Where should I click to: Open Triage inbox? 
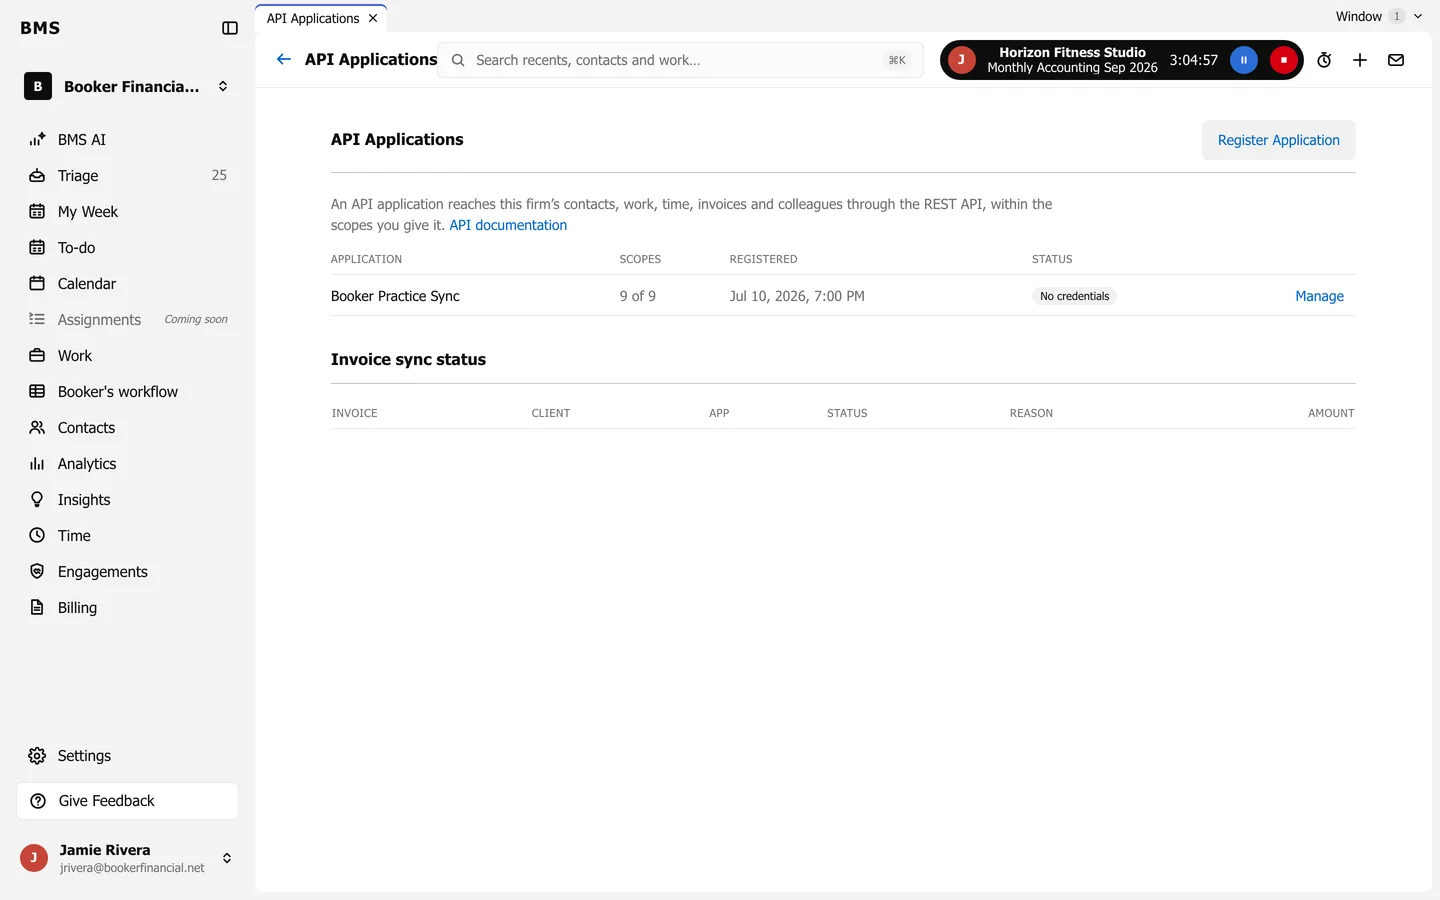(x=127, y=176)
